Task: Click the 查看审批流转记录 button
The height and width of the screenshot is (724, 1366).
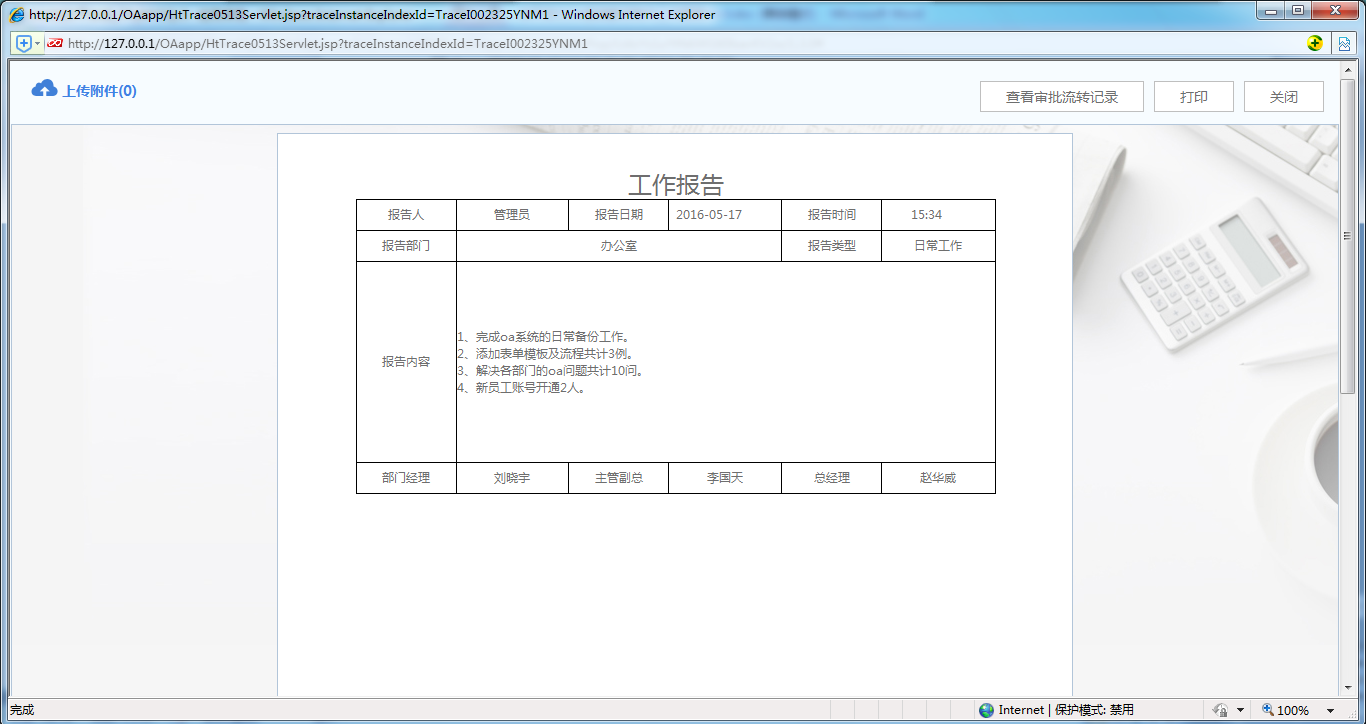Action: (1062, 96)
